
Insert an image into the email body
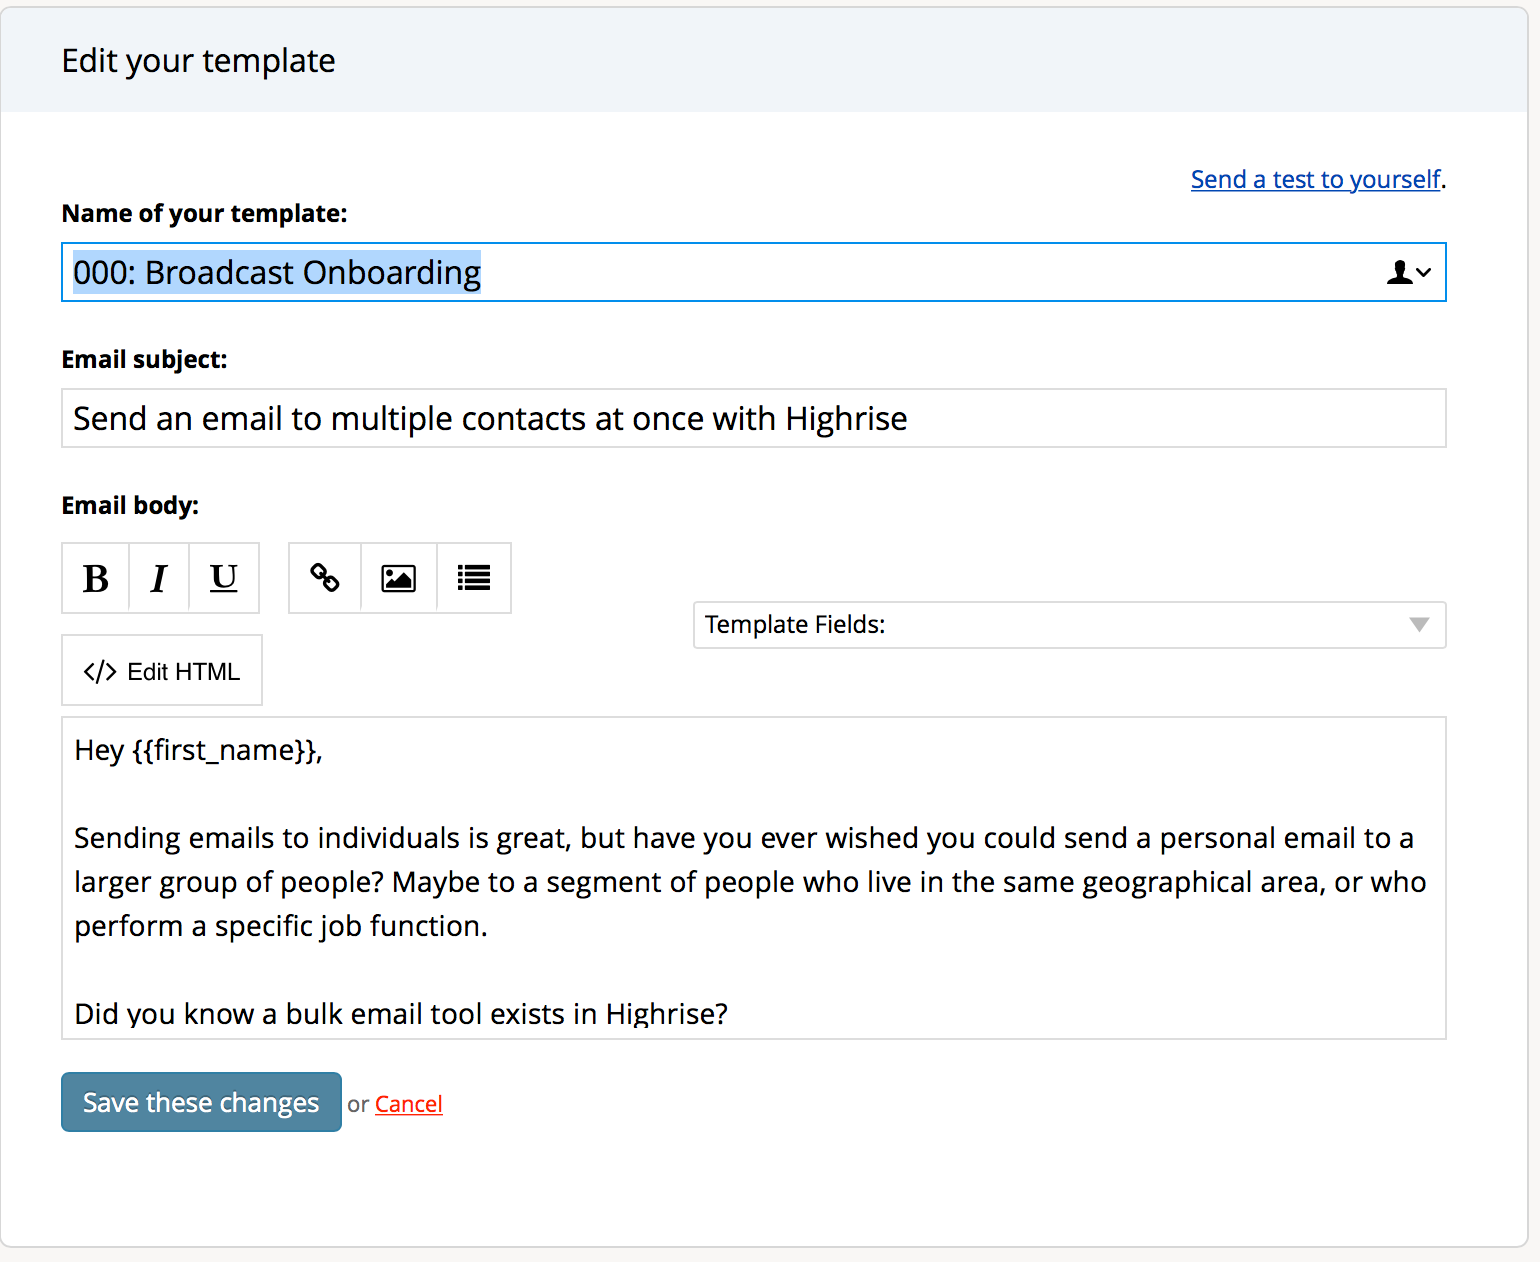pyautogui.click(x=399, y=578)
